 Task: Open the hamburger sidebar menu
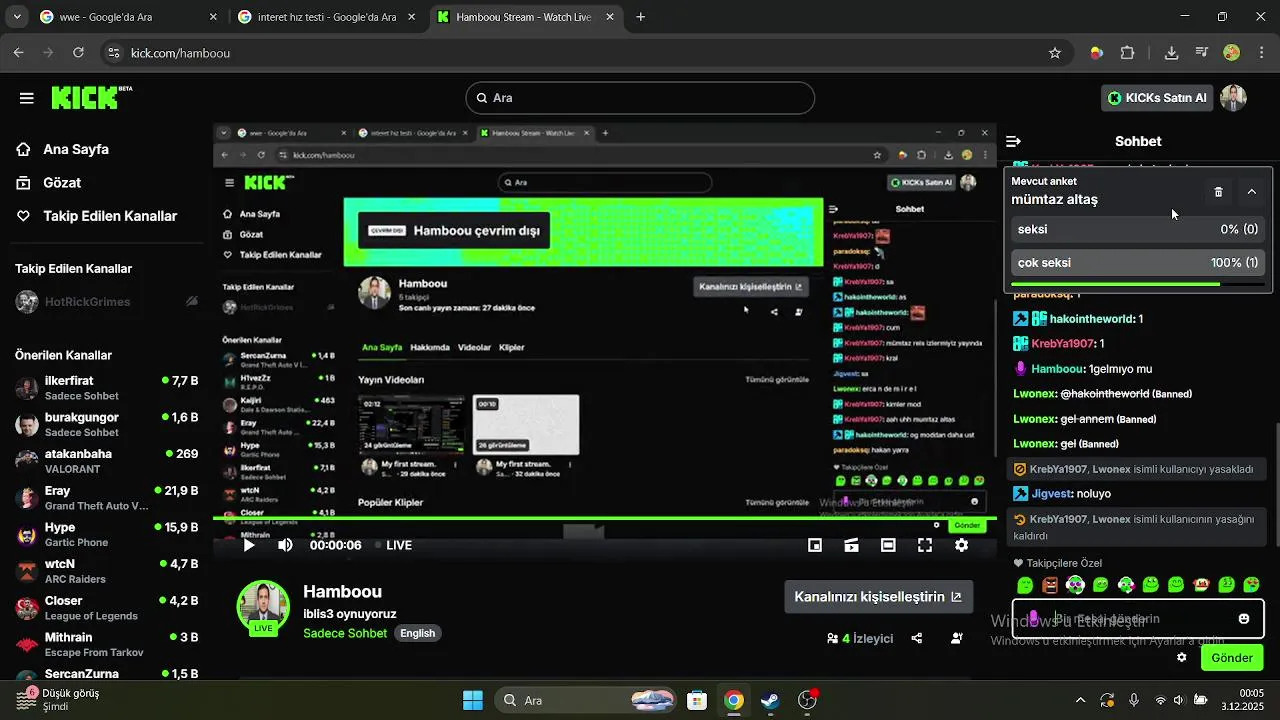pyautogui.click(x=27, y=98)
